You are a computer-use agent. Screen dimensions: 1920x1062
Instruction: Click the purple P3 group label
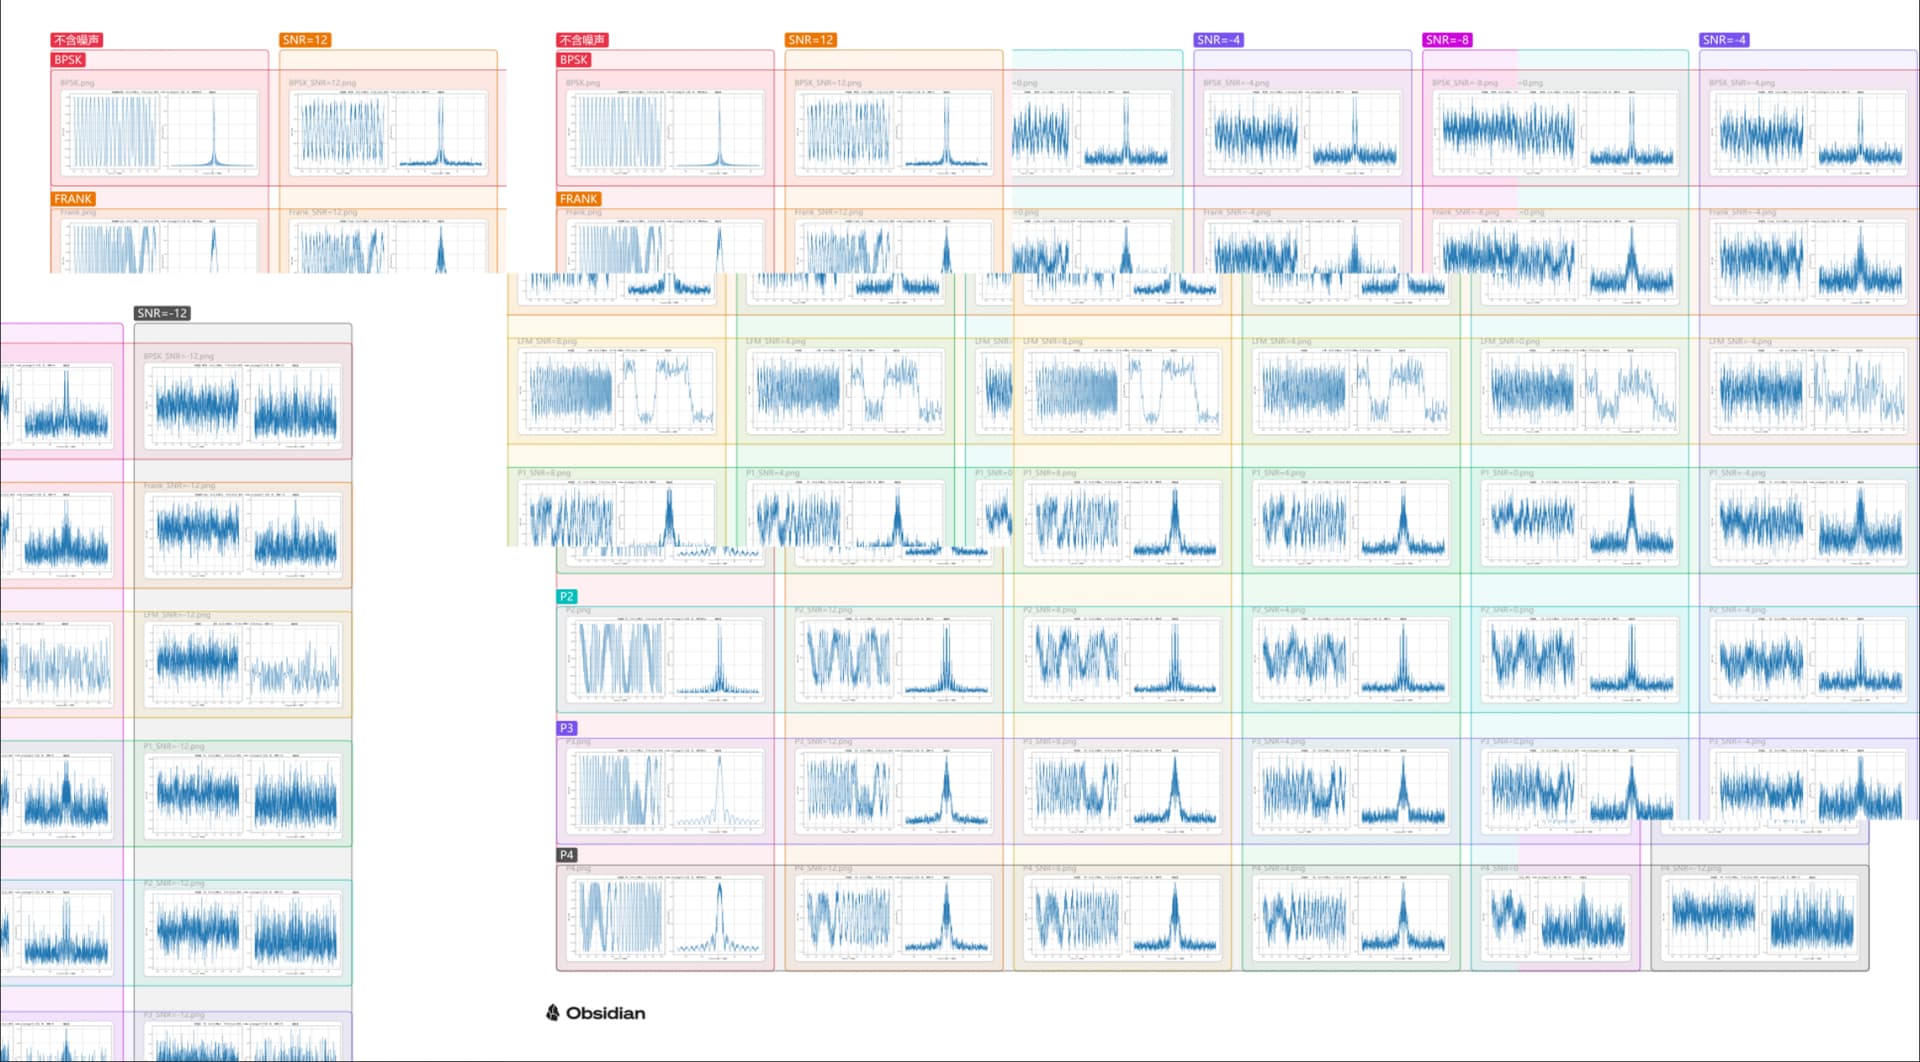tap(566, 728)
